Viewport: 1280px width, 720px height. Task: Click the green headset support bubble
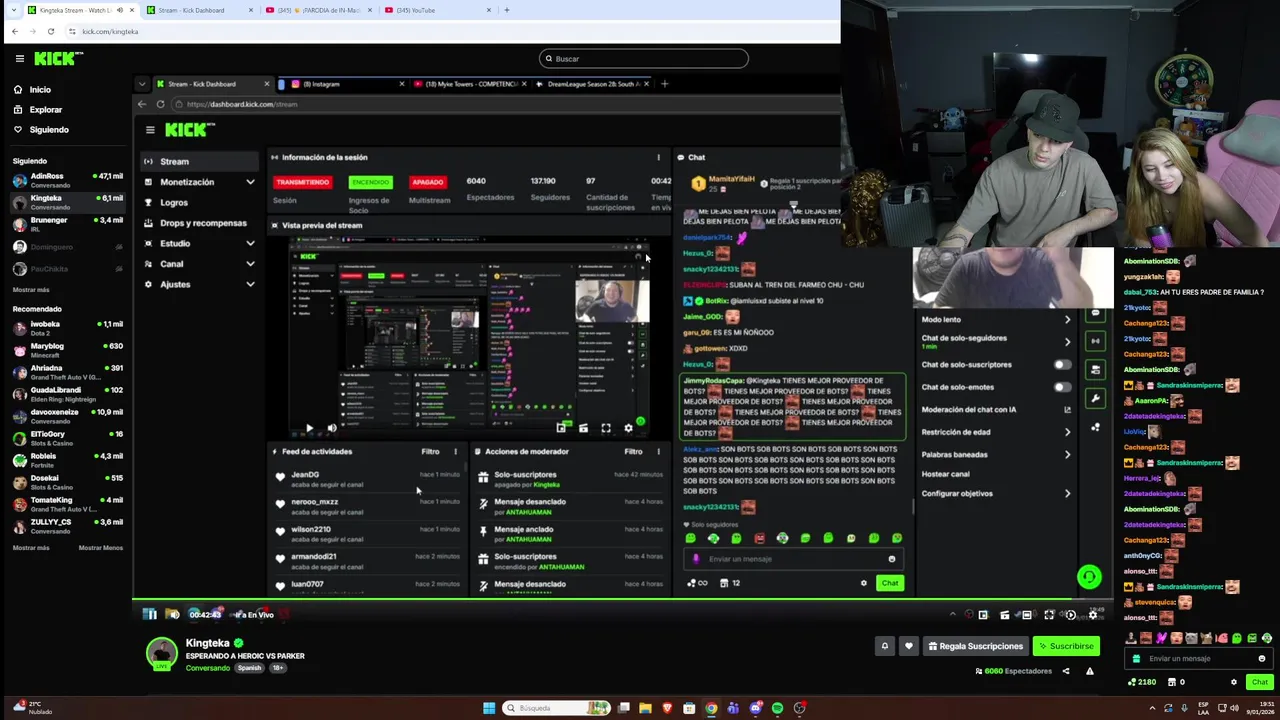pos(1089,577)
